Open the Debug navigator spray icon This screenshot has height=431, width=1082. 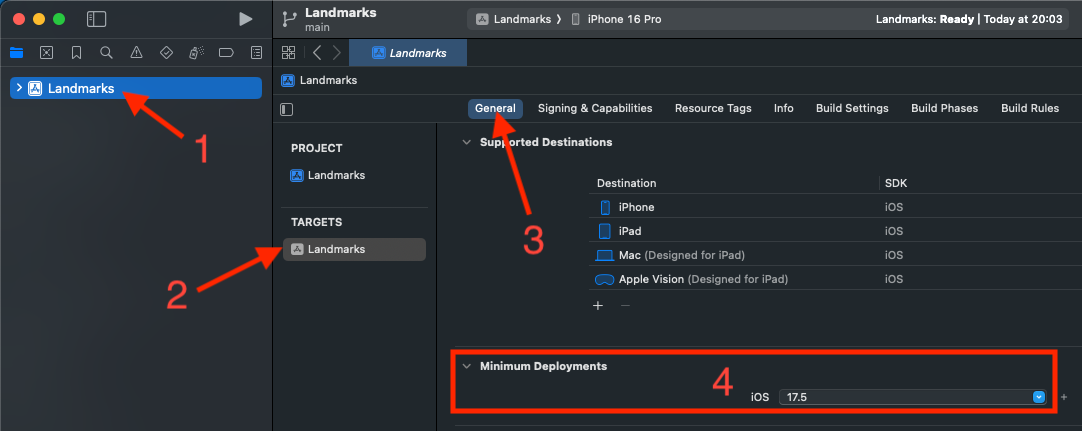(x=196, y=52)
